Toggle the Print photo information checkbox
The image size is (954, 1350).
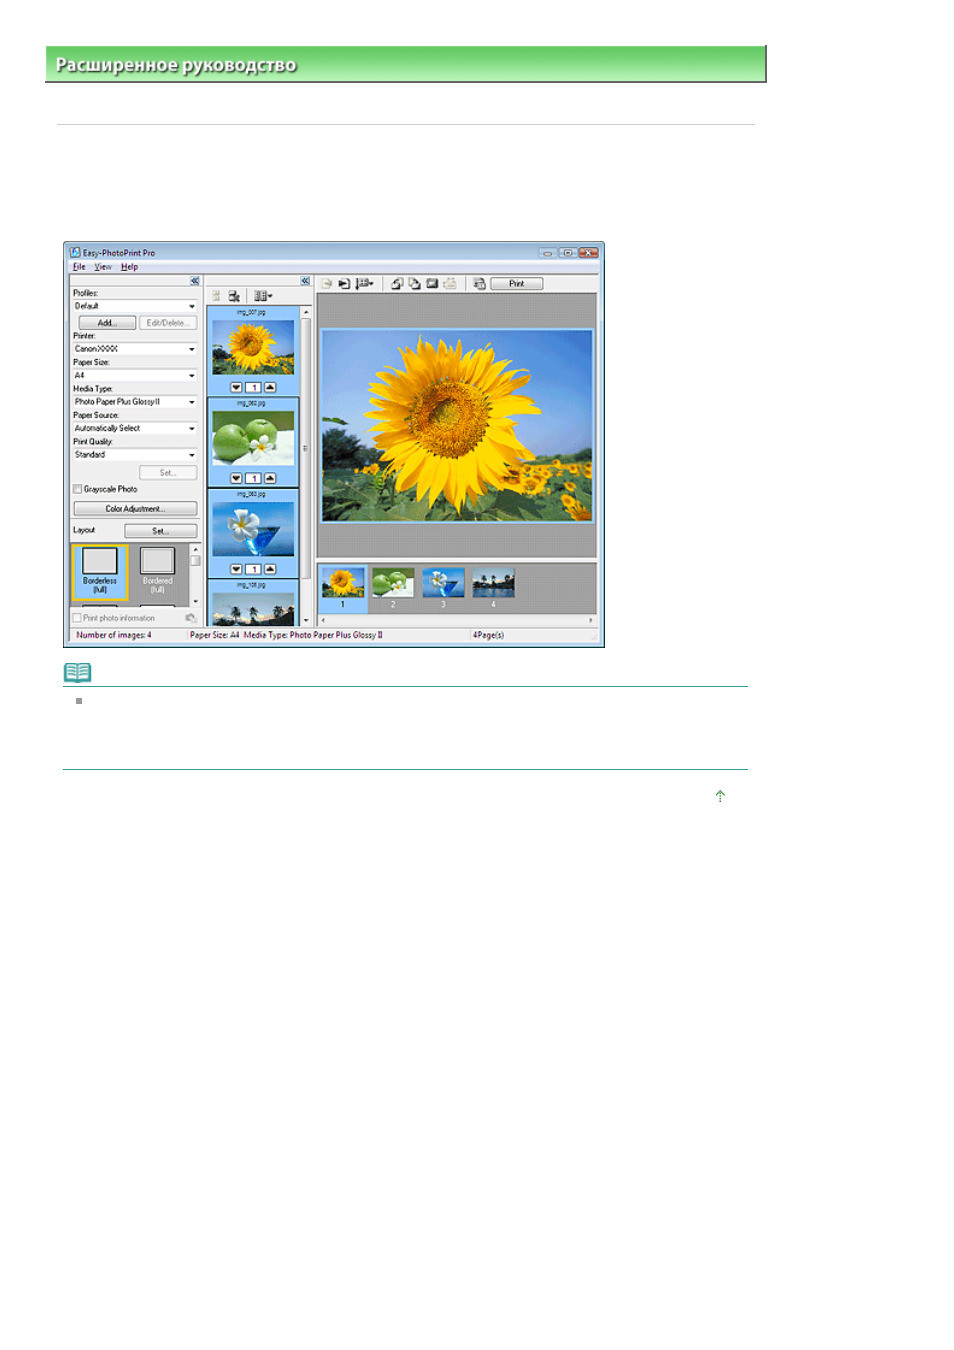tap(77, 618)
